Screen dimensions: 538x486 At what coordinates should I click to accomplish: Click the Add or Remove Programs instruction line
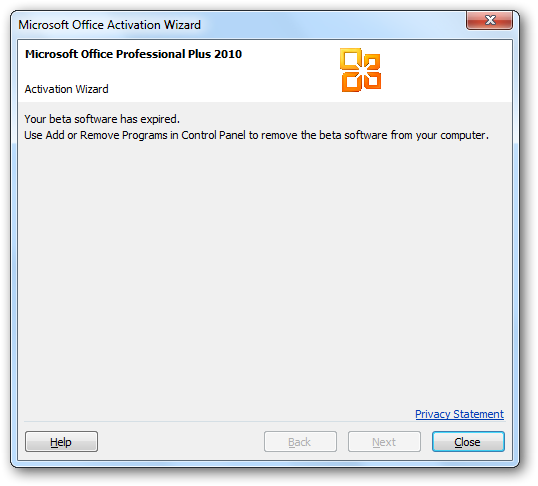pos(256,135)
